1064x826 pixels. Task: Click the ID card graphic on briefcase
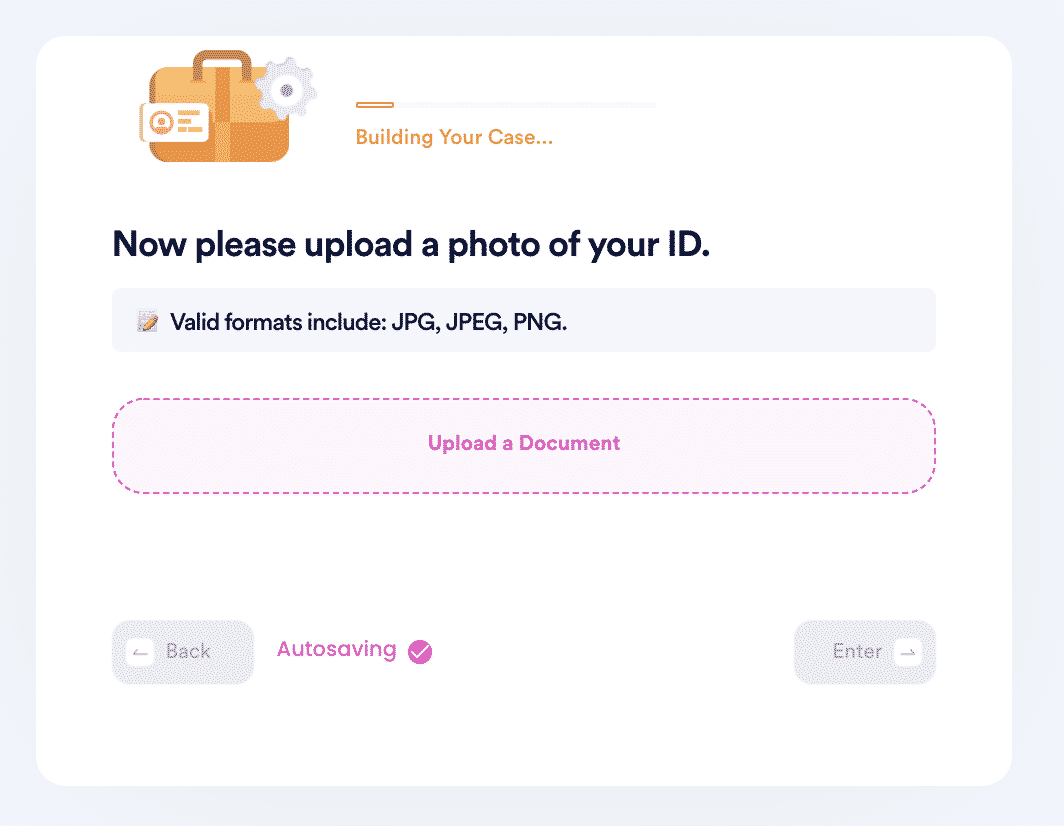(x=174, y=122)
